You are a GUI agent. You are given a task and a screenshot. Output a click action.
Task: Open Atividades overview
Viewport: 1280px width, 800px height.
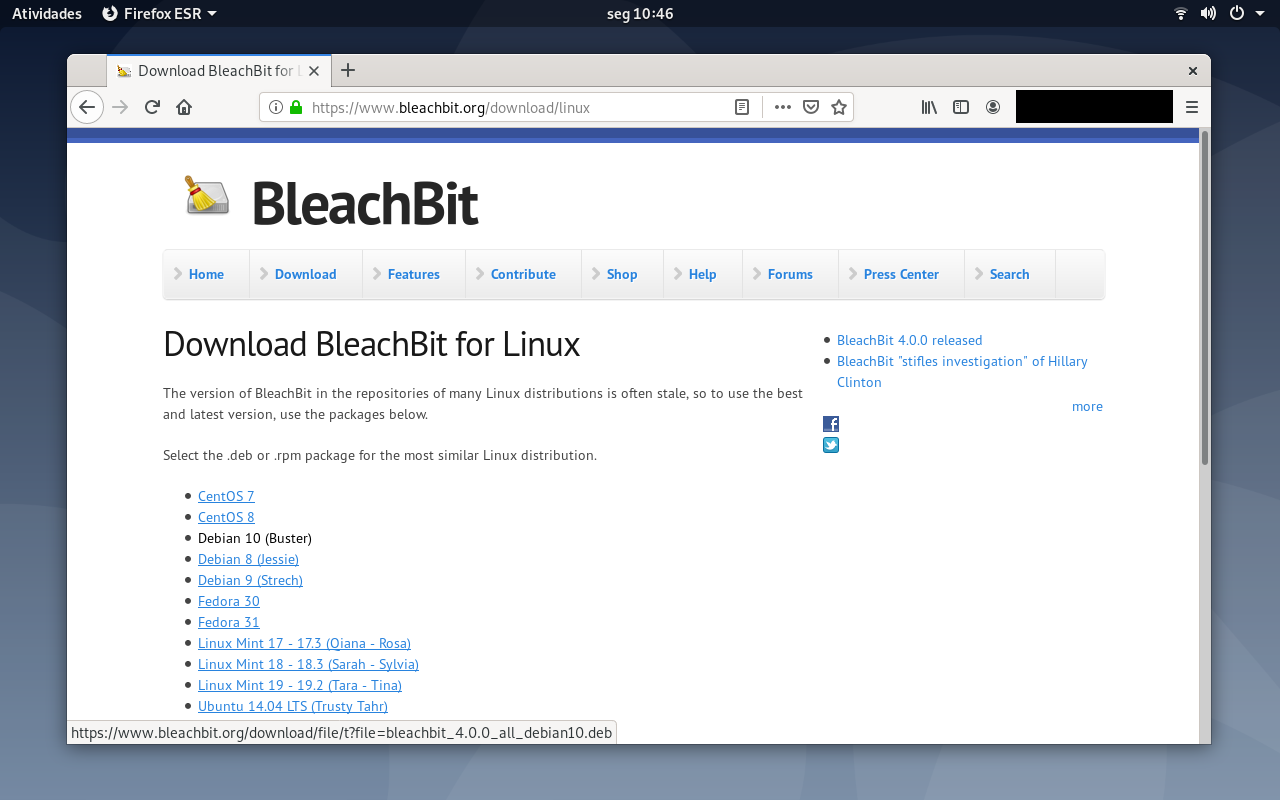click(47, 13)
